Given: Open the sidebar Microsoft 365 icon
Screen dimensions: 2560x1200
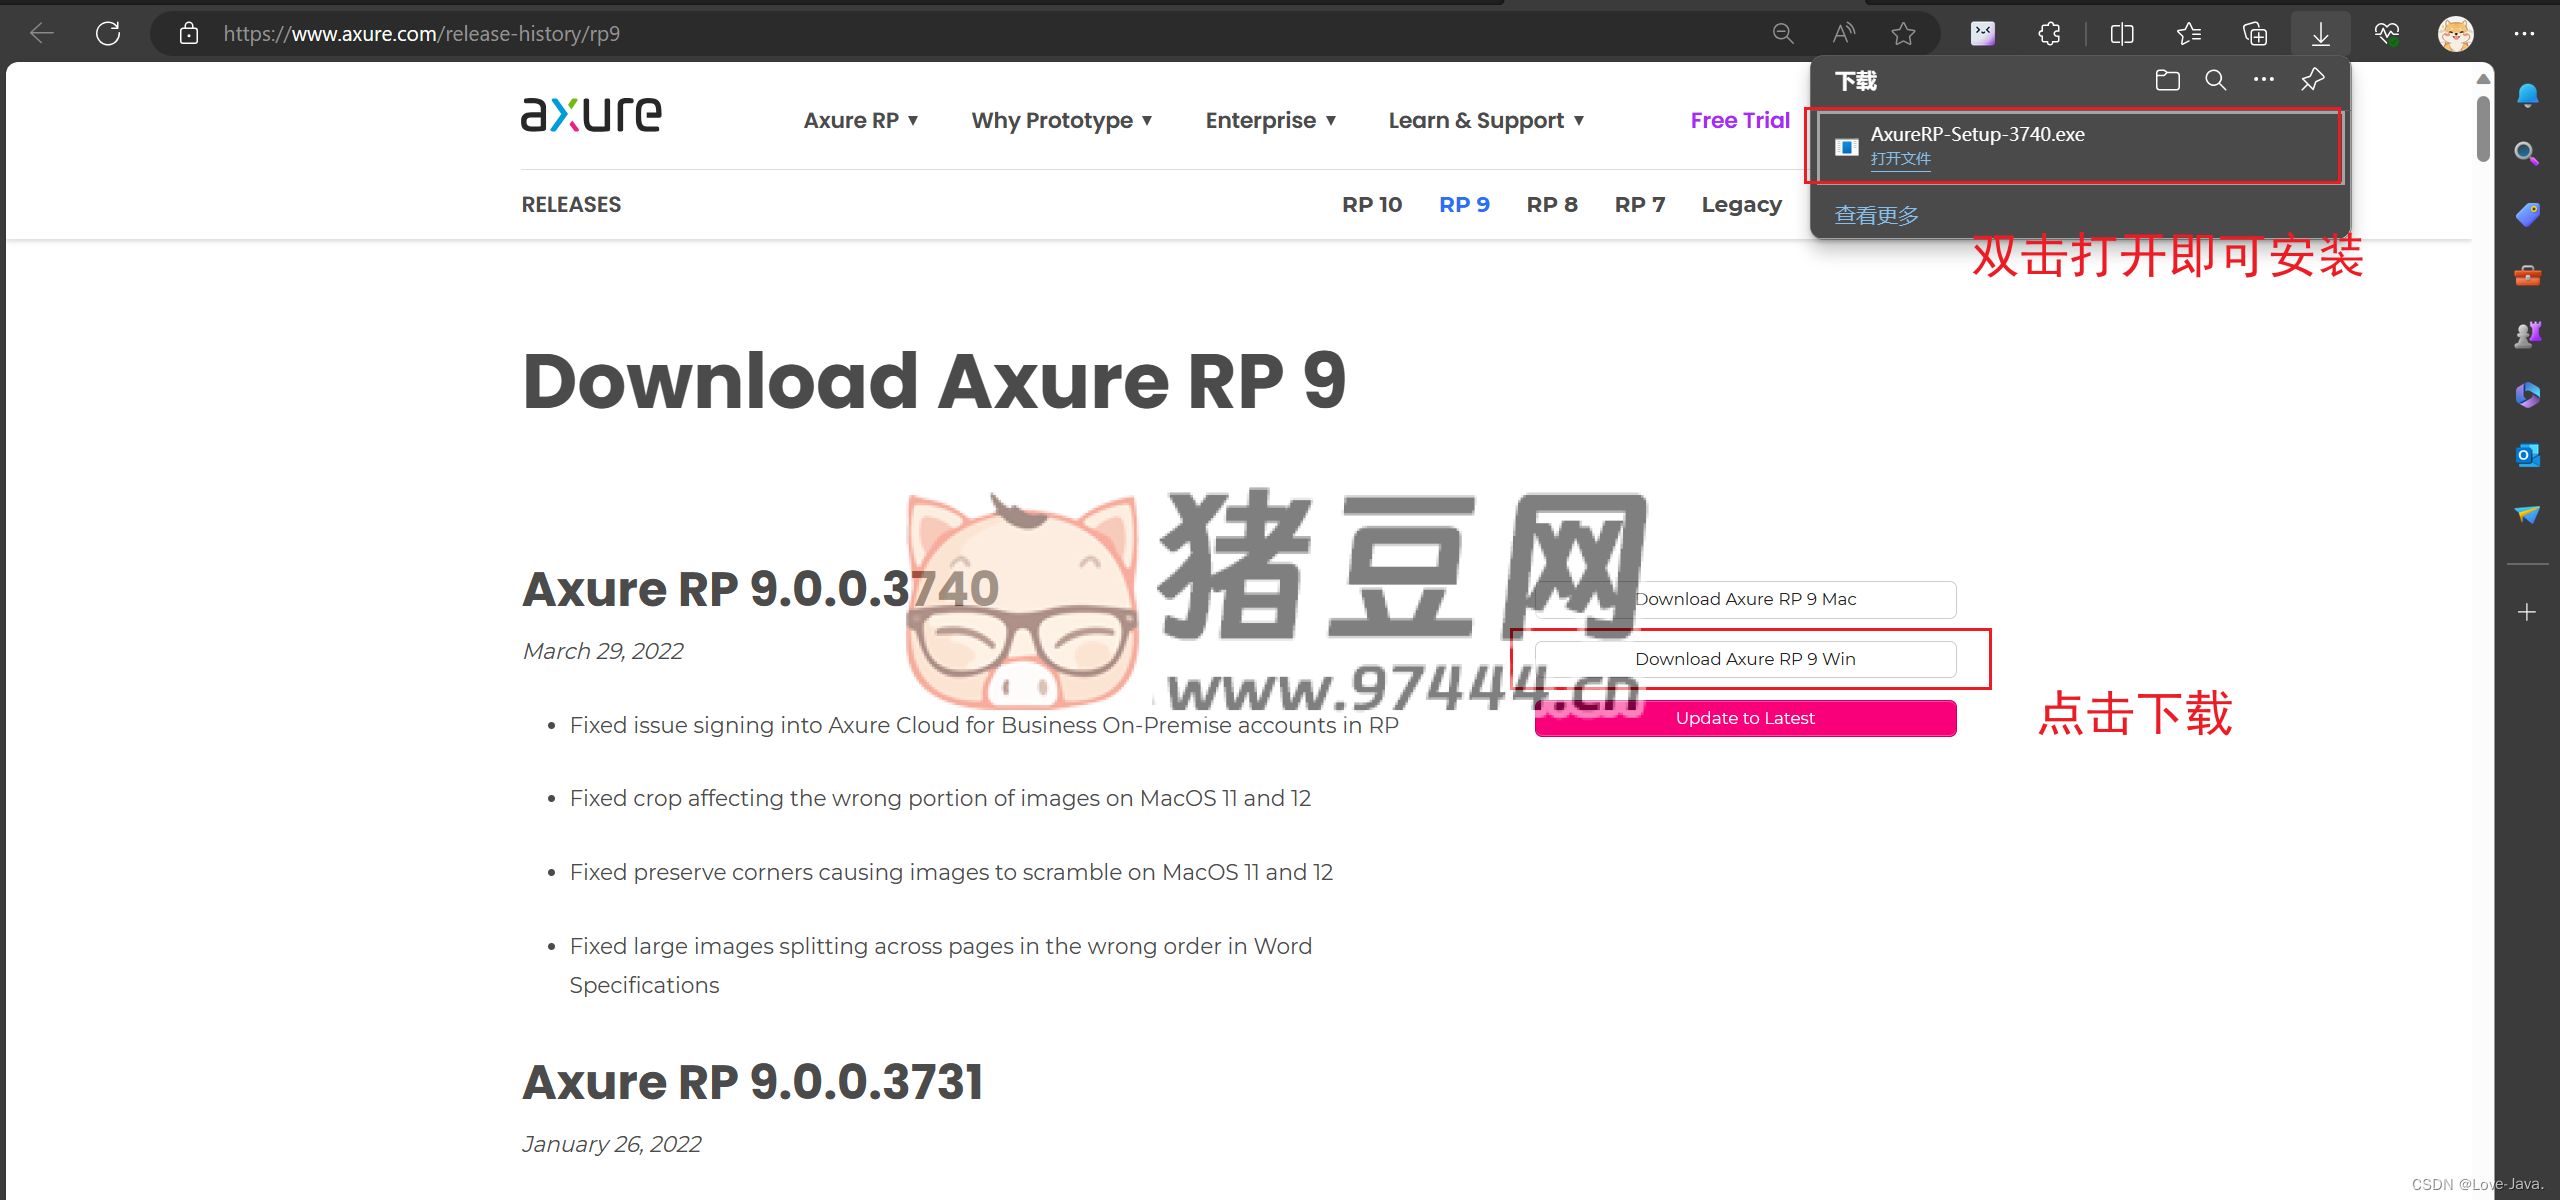Looking at the screenshot, I should [x=2527, y=395].
